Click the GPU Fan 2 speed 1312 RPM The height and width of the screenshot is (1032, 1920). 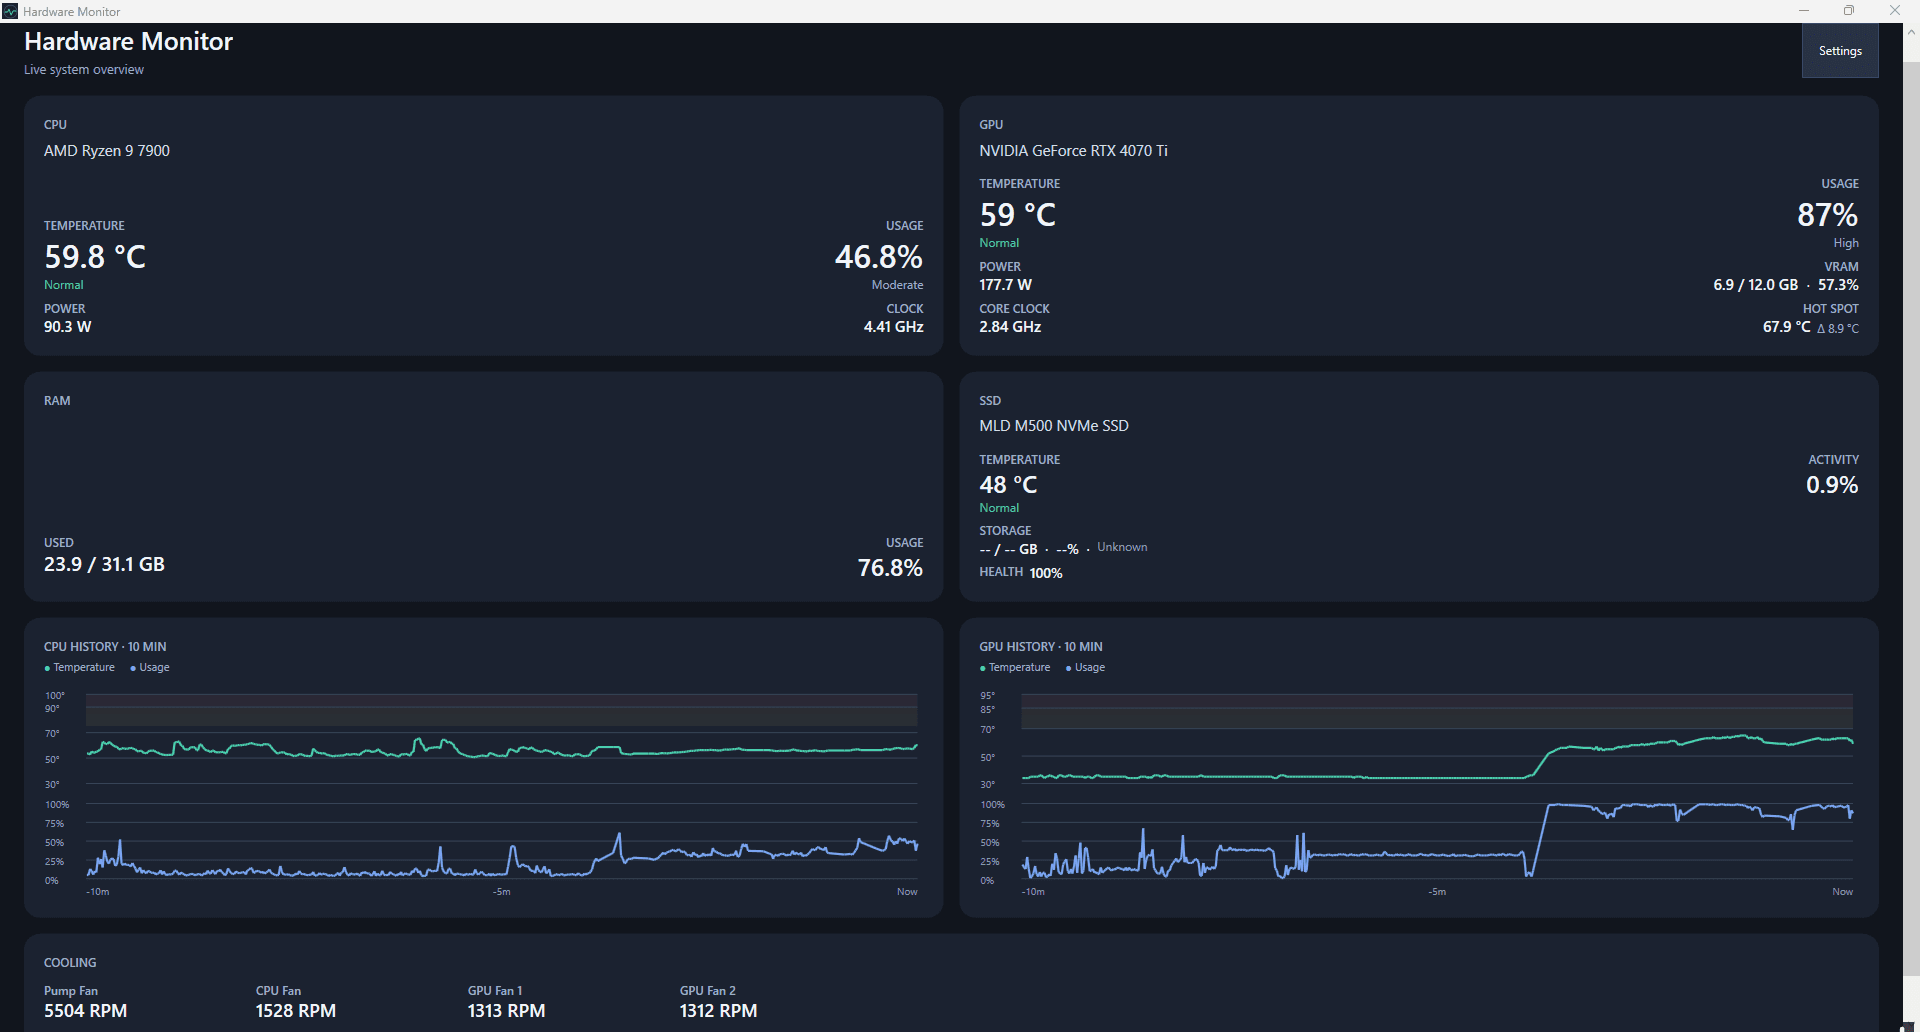pyautogui.click(x=718, y=1011)
